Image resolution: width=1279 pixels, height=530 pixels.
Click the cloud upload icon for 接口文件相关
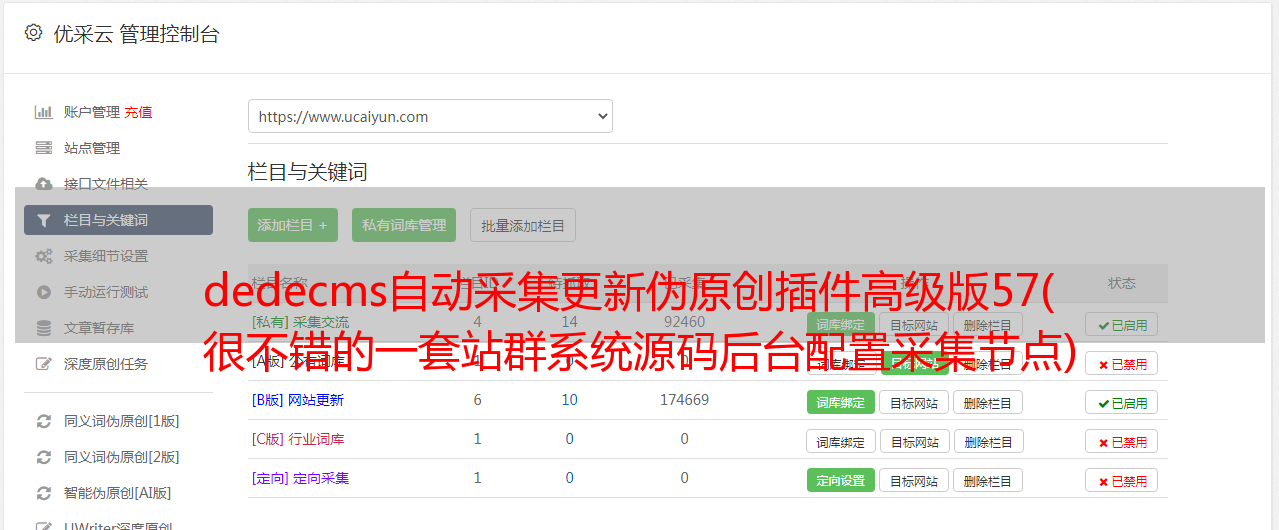coord(43,184)
